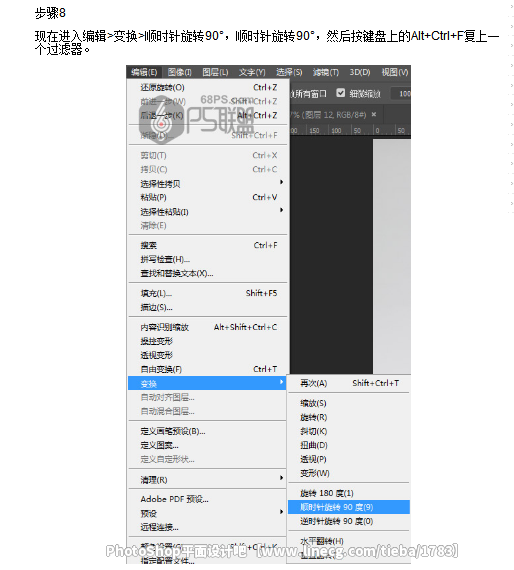Open the 图像(I) menu
Viewport: 514px width, 570px height.
click(x=180, y=72)
